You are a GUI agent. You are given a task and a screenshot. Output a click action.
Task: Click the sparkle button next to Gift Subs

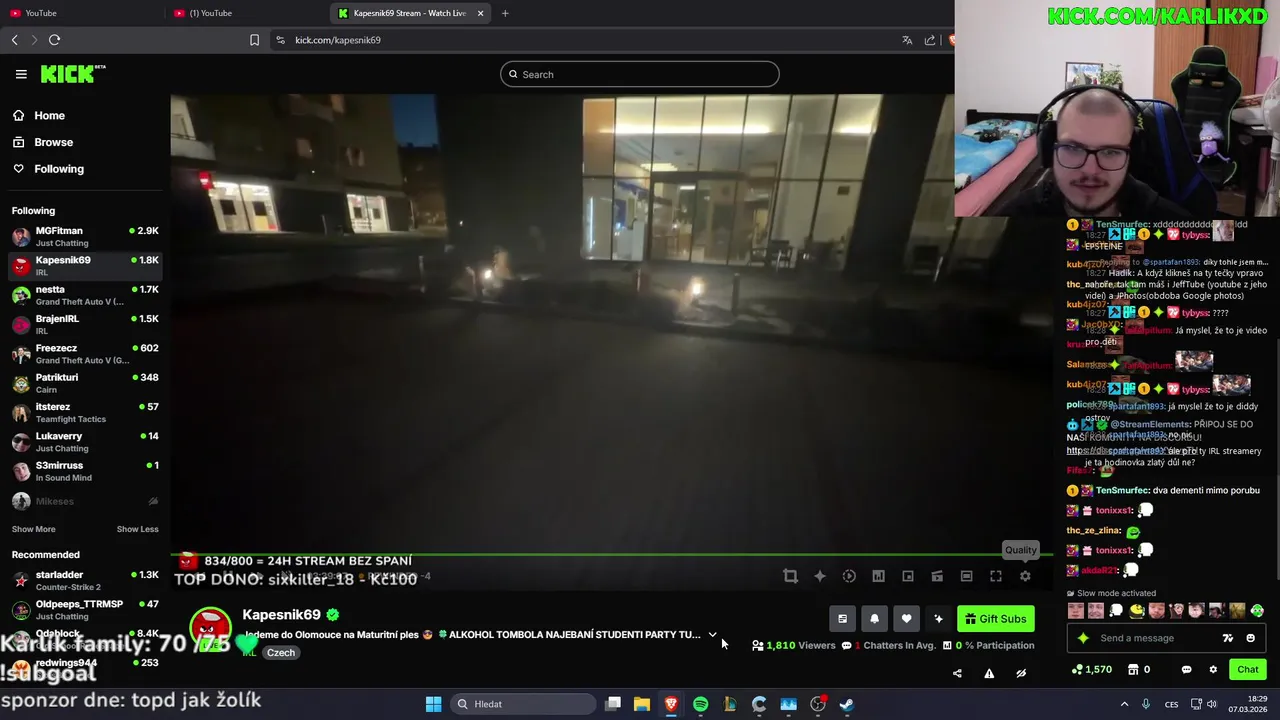[x=938, y=619]
